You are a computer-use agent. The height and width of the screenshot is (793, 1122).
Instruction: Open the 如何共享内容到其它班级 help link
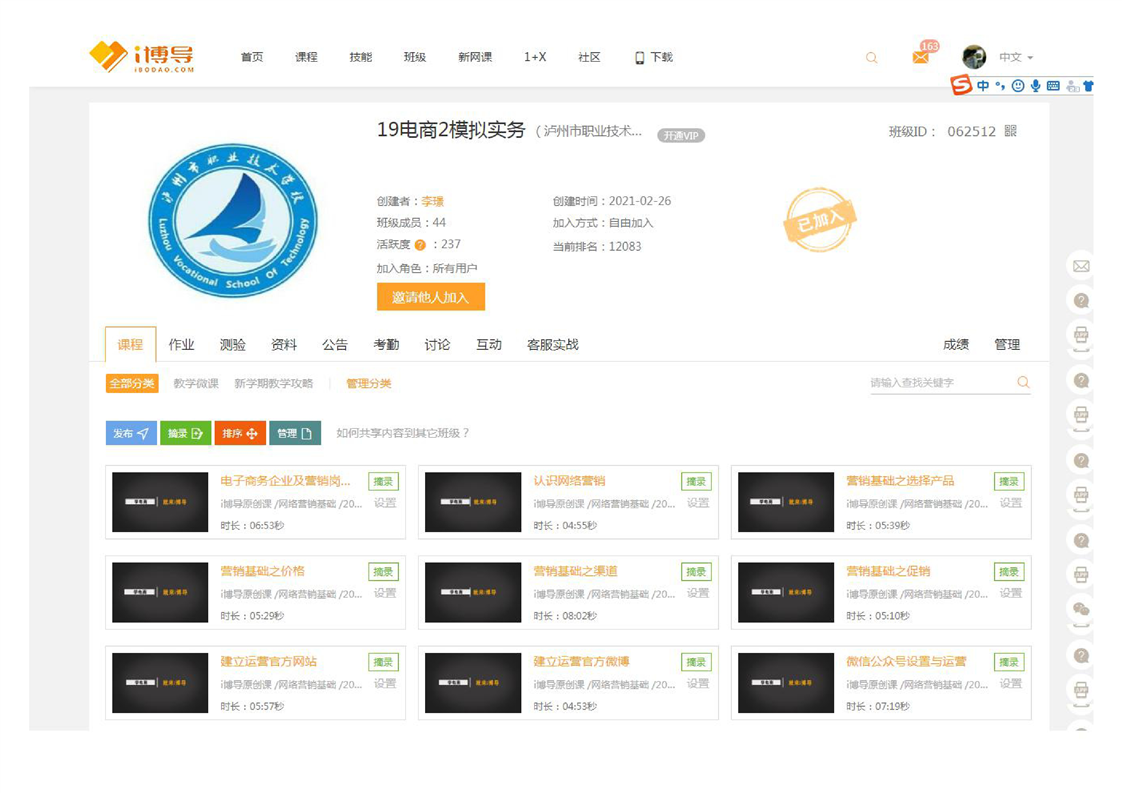(x=403, y=433)
